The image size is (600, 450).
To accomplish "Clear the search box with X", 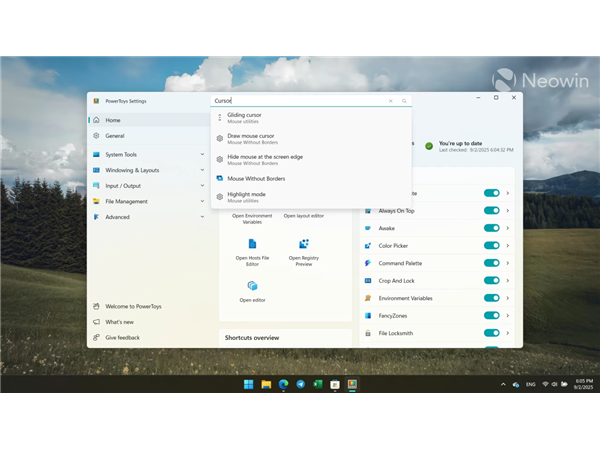I will 391,101.
